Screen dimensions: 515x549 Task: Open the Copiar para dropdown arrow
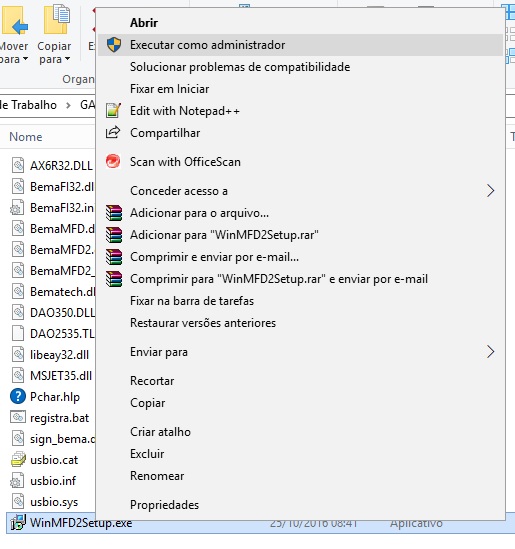pos(68,59)
